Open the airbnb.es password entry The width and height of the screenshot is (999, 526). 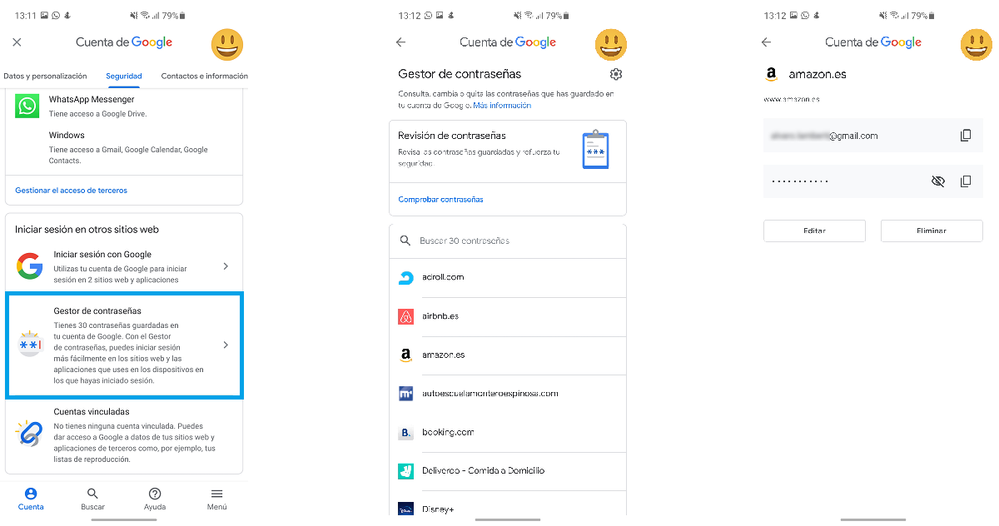pyautogui.click(x=508, y=316)
